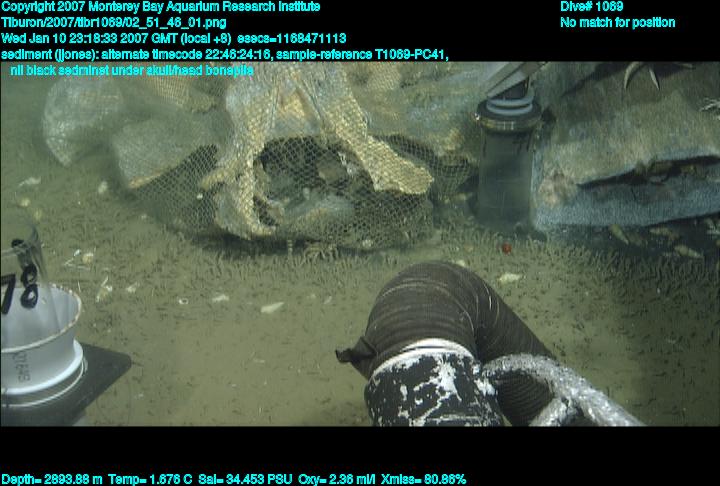Click the 'esecs=1168471113' value
Image resolution: width=720 pixels, height=486 pixels.
(292, 39)
